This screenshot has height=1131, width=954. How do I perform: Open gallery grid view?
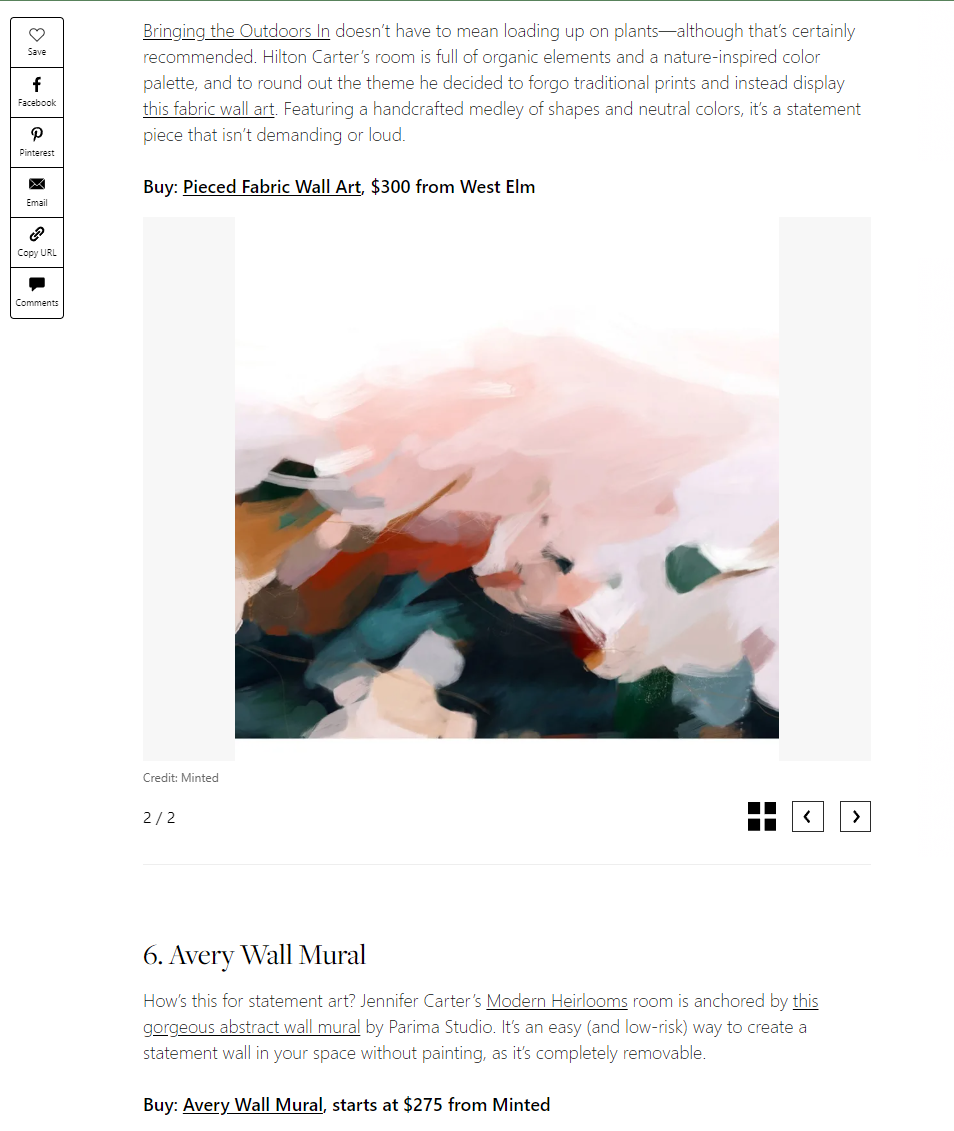pyautogui.click(x=761, y=817)
